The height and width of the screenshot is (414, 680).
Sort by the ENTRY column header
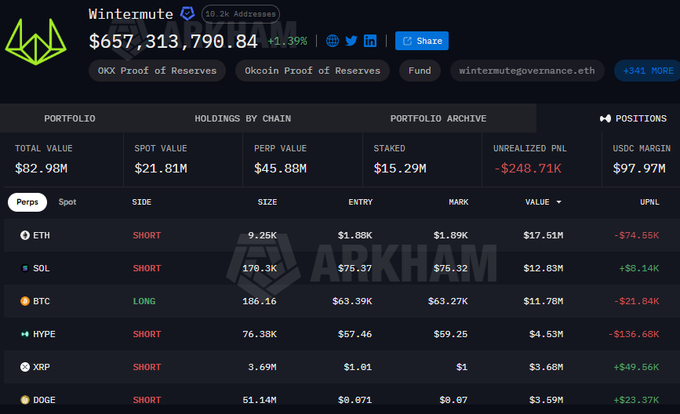click(x=360, y=202)
